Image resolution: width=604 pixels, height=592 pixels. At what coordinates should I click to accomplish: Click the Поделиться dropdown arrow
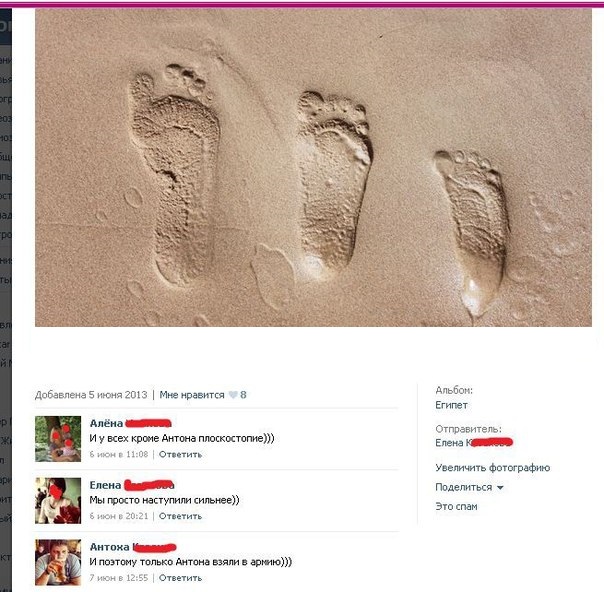coord(500,488)
